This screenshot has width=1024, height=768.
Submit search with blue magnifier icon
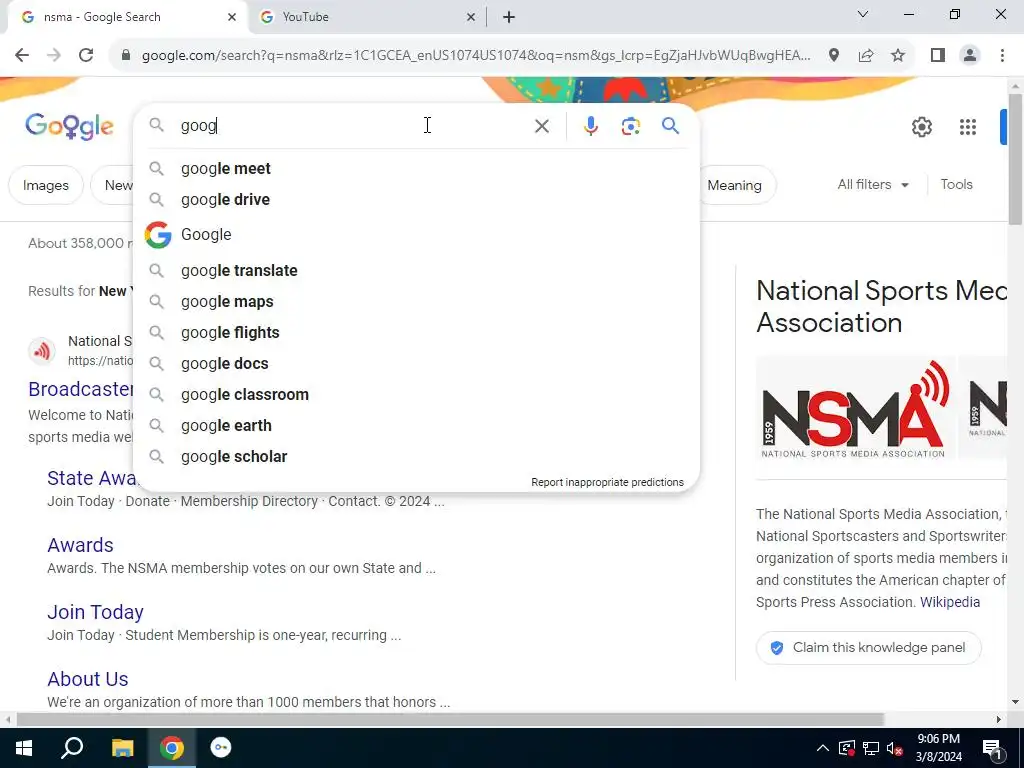[670, 125]
